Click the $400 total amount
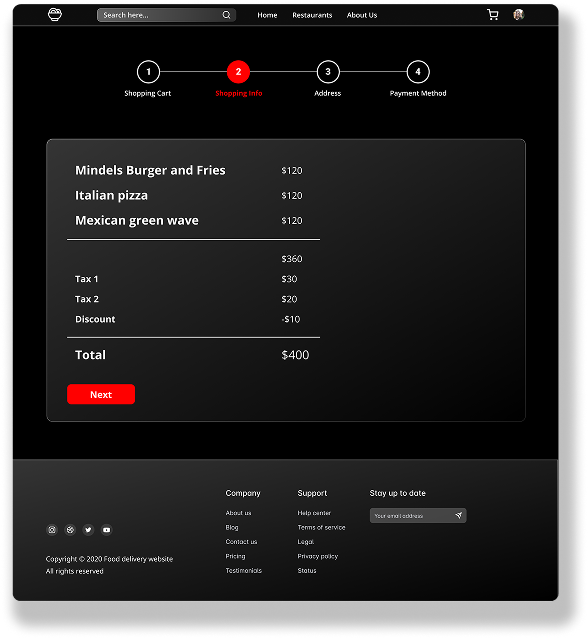 [295, 355]
